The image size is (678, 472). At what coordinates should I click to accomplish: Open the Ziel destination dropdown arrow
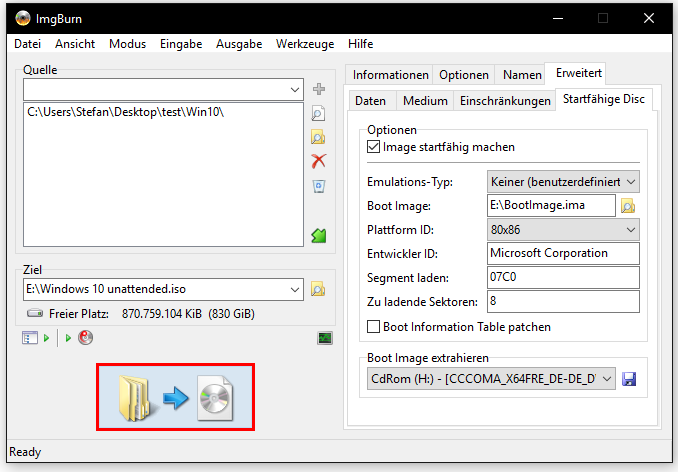click(295, 289)
